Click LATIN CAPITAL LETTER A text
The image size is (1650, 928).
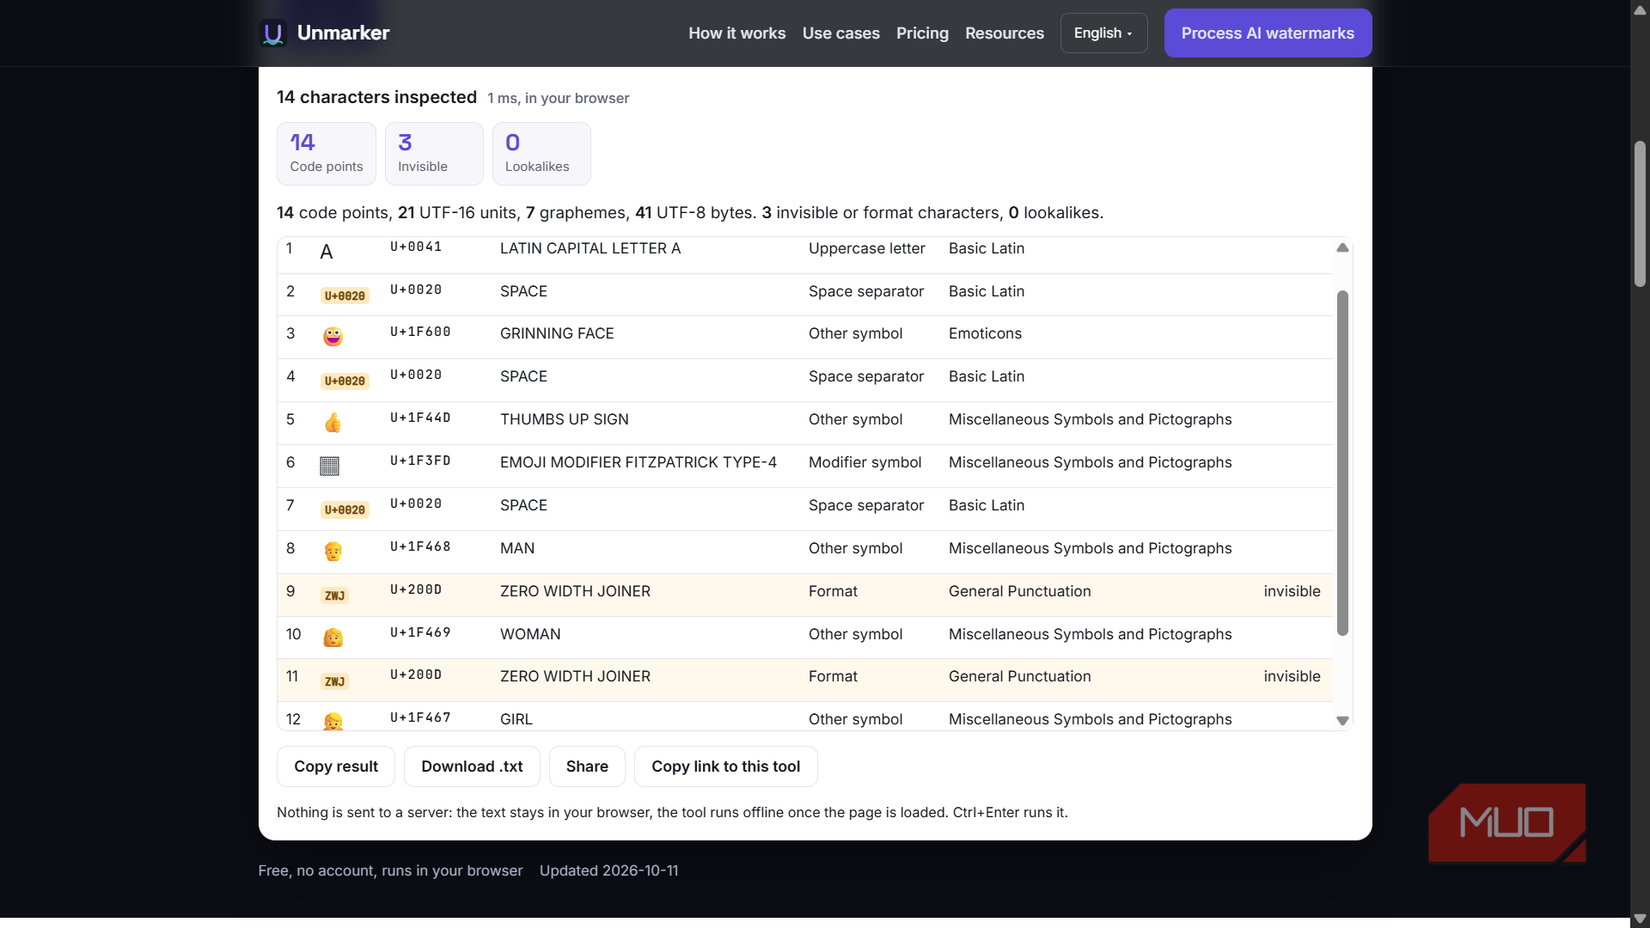(x=590, y=248)
